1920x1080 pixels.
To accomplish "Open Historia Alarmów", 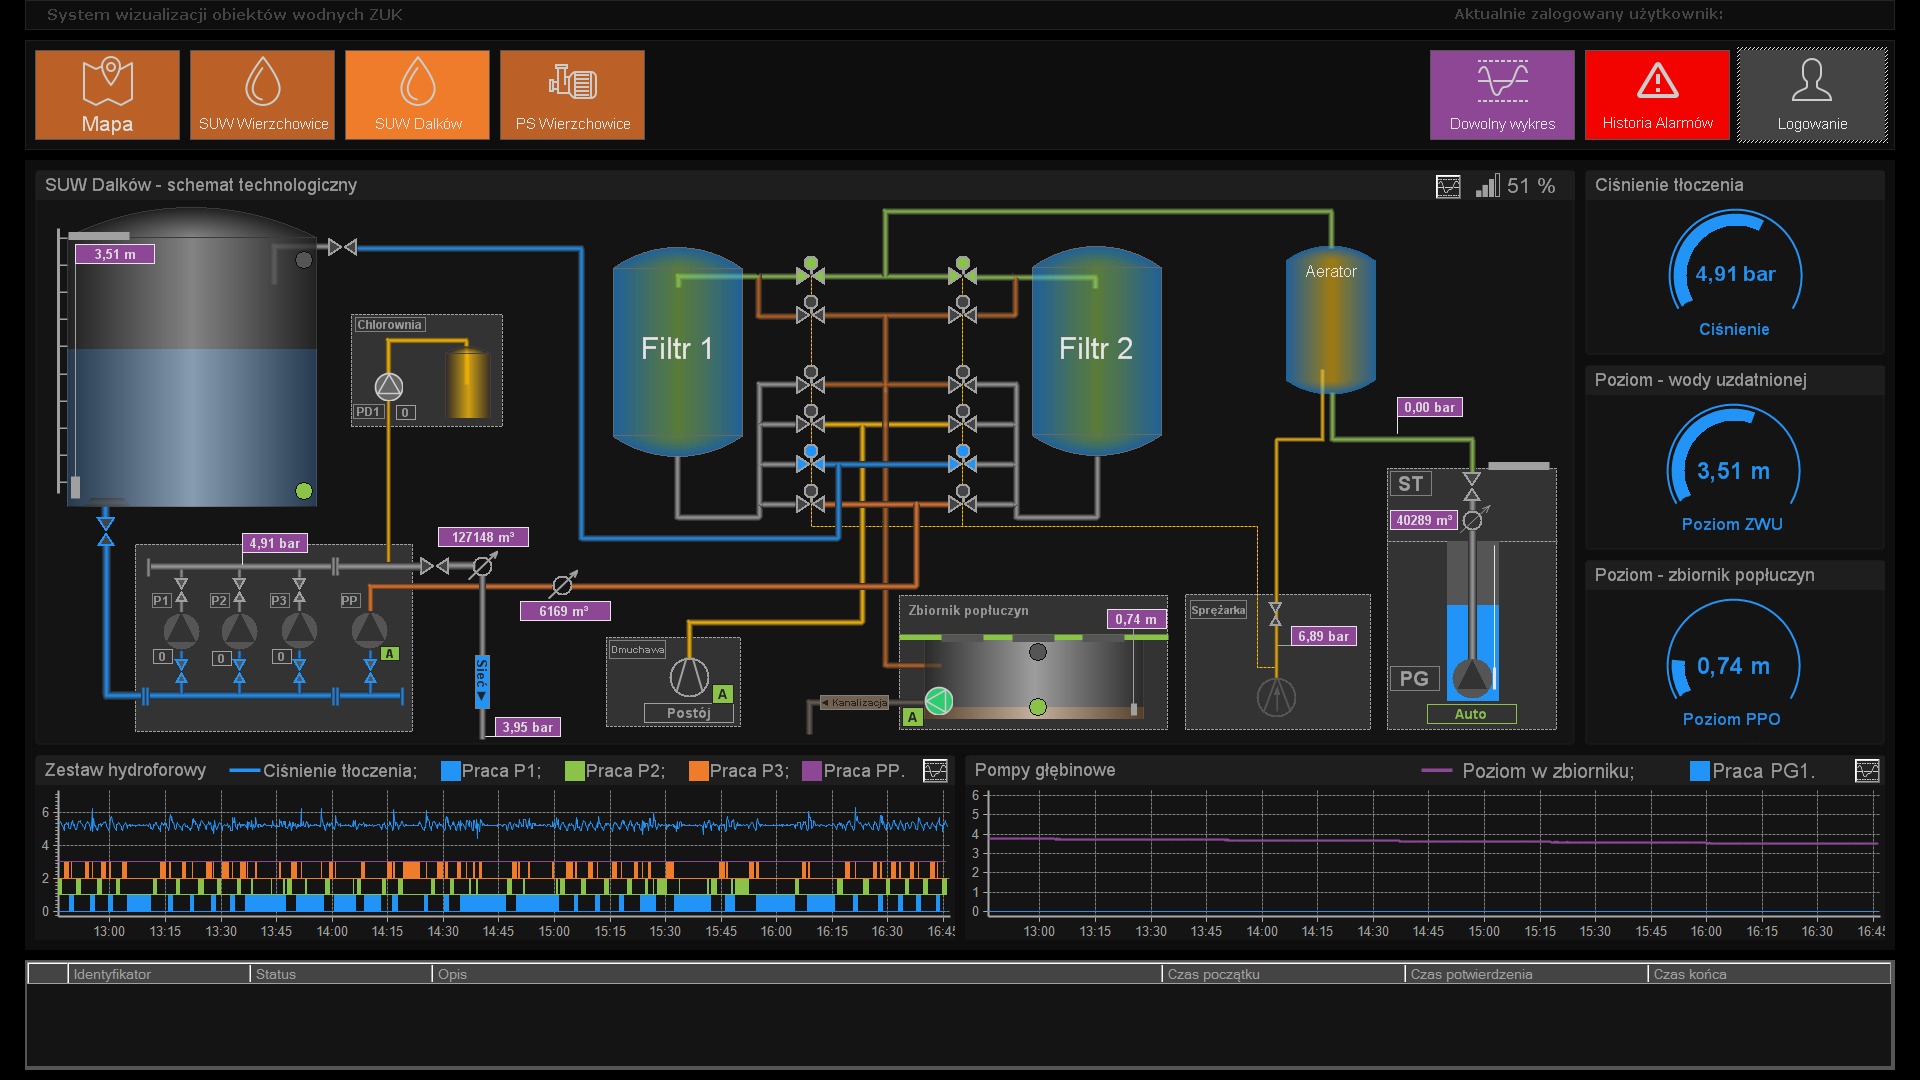I will (1657, 95).
